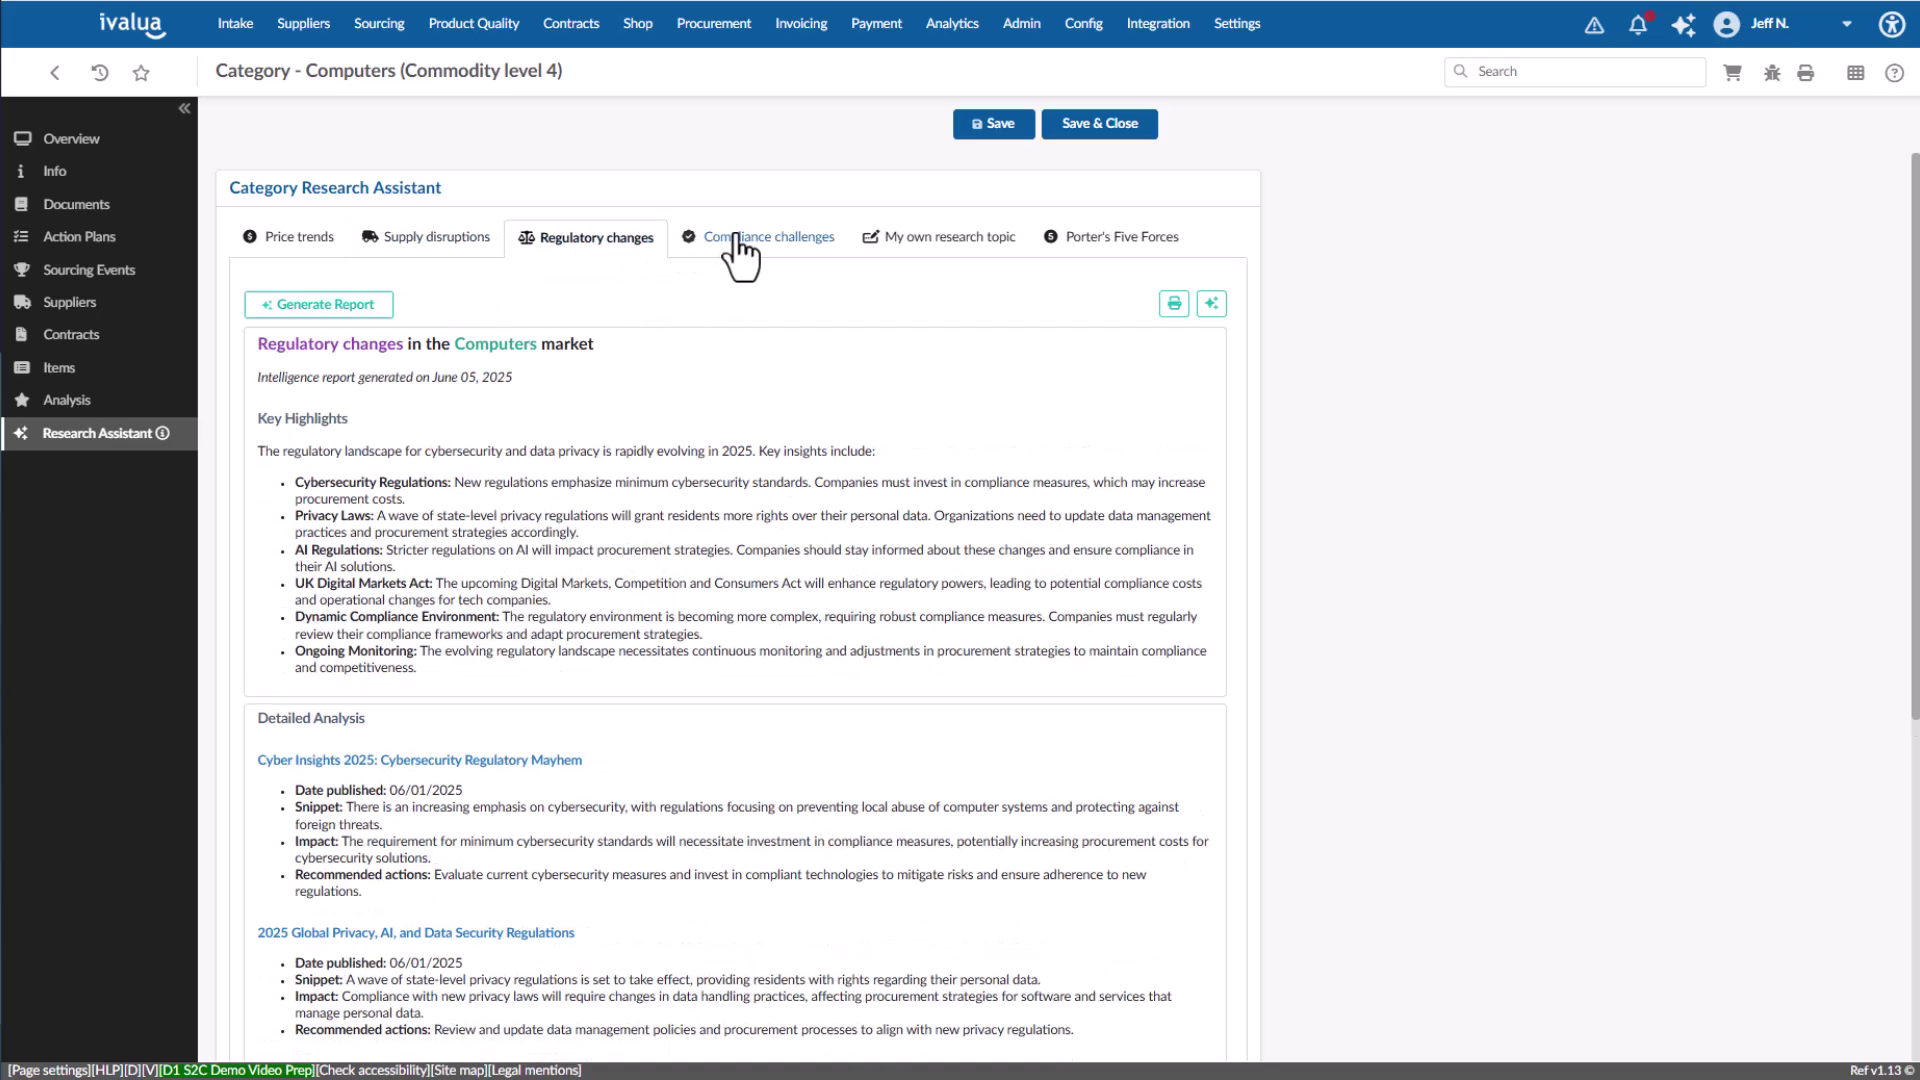
Task: Expand the user account dropdown next to Jeff N.
Action: pos(1846,24)
